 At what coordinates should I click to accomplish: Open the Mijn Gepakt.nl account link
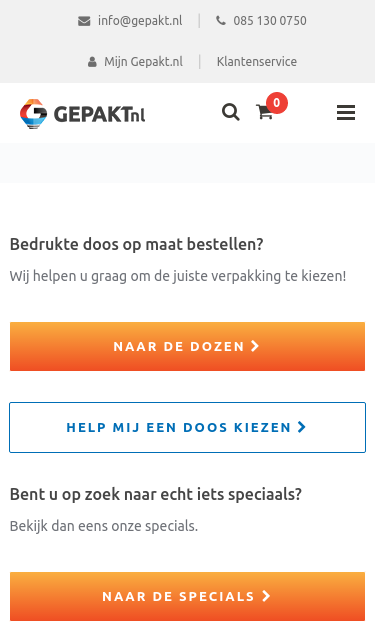pos(144,62)
